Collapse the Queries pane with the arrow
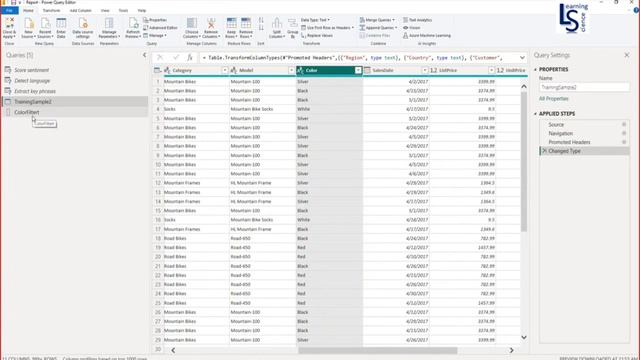640x360 pixels. 144,55
